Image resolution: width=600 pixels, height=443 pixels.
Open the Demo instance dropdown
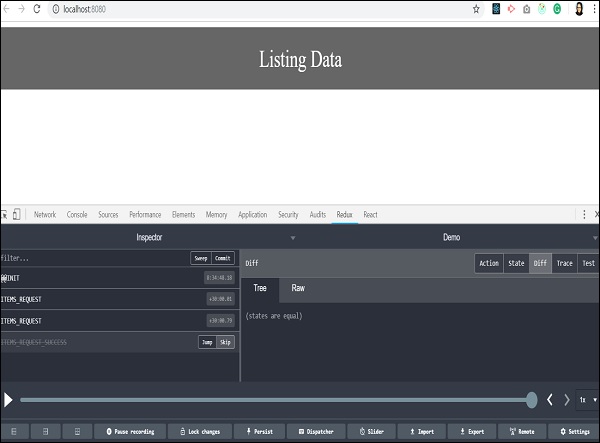pos(592,238)
